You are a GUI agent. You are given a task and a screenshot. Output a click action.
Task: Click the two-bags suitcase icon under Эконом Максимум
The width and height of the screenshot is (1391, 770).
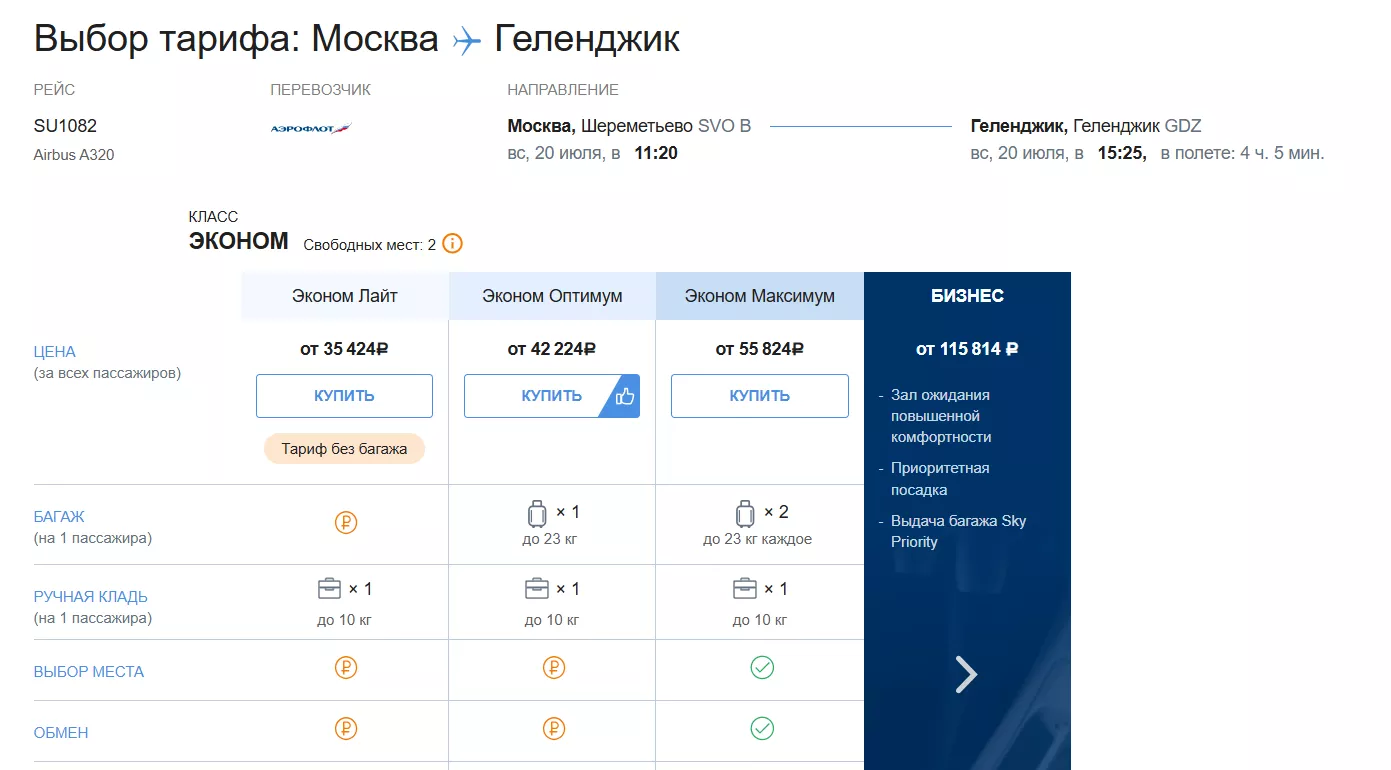pos(745,514)
